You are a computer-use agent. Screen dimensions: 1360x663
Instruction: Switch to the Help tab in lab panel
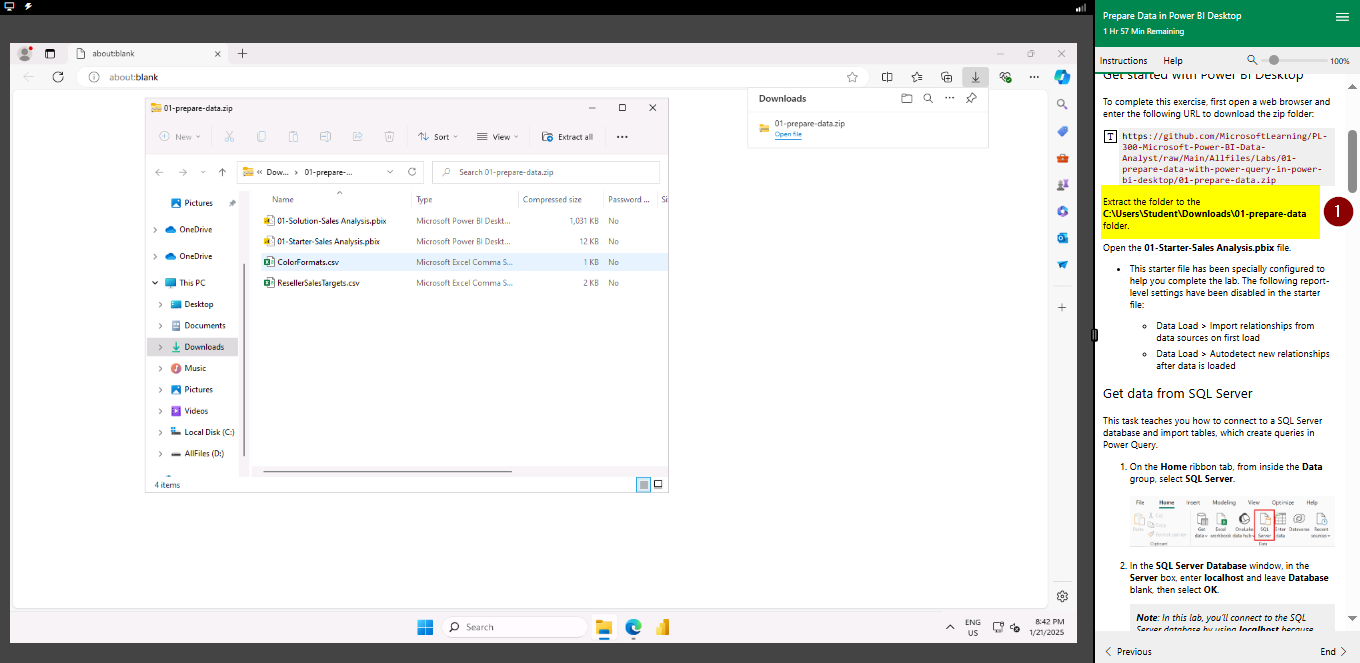click(1173, 61)
